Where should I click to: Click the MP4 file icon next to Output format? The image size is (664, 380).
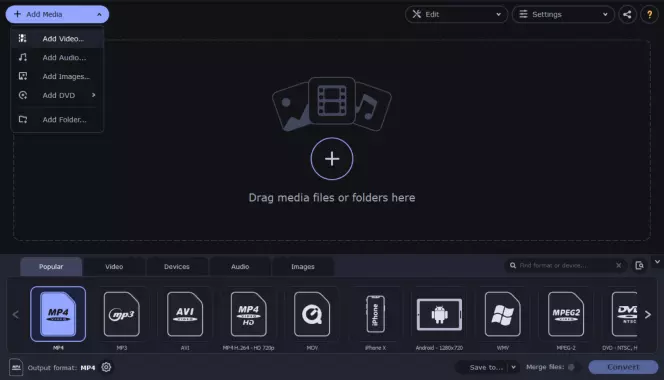click(x=16, y=367)
